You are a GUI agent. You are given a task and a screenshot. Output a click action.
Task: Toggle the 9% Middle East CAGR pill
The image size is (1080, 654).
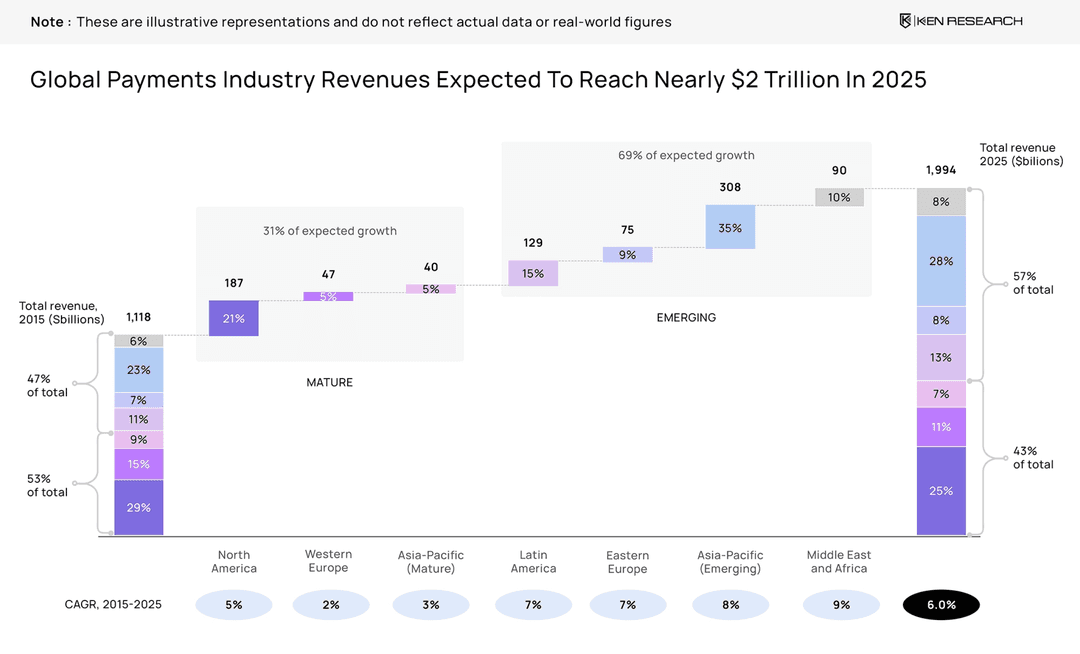pyautogui.click(x=839, y=604)
